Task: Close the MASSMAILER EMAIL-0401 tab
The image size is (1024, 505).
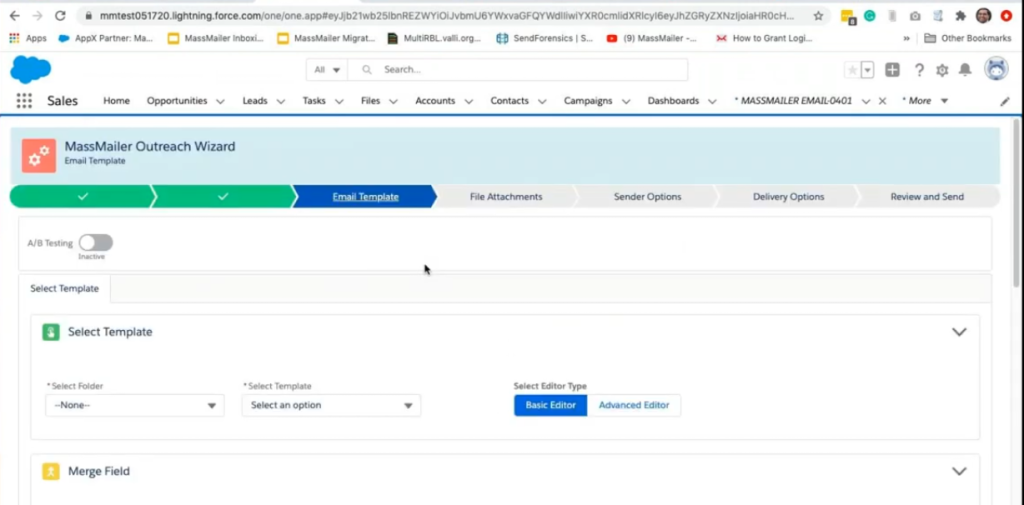Action: (x=882, y=101)
